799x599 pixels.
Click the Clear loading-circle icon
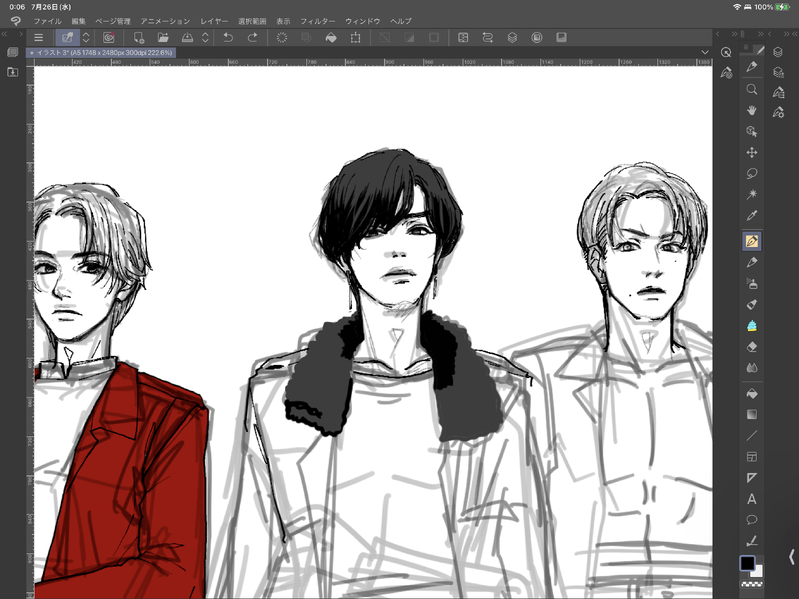(x=282, y=37)
